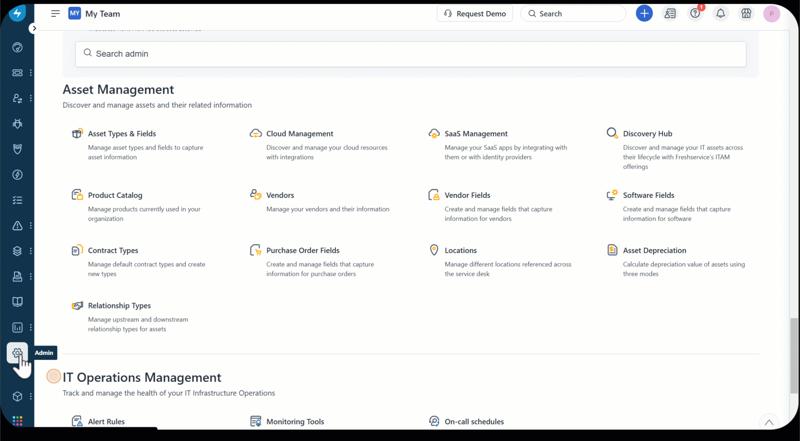Open the stacked layers assets sidebar icon

click(17, 251)
